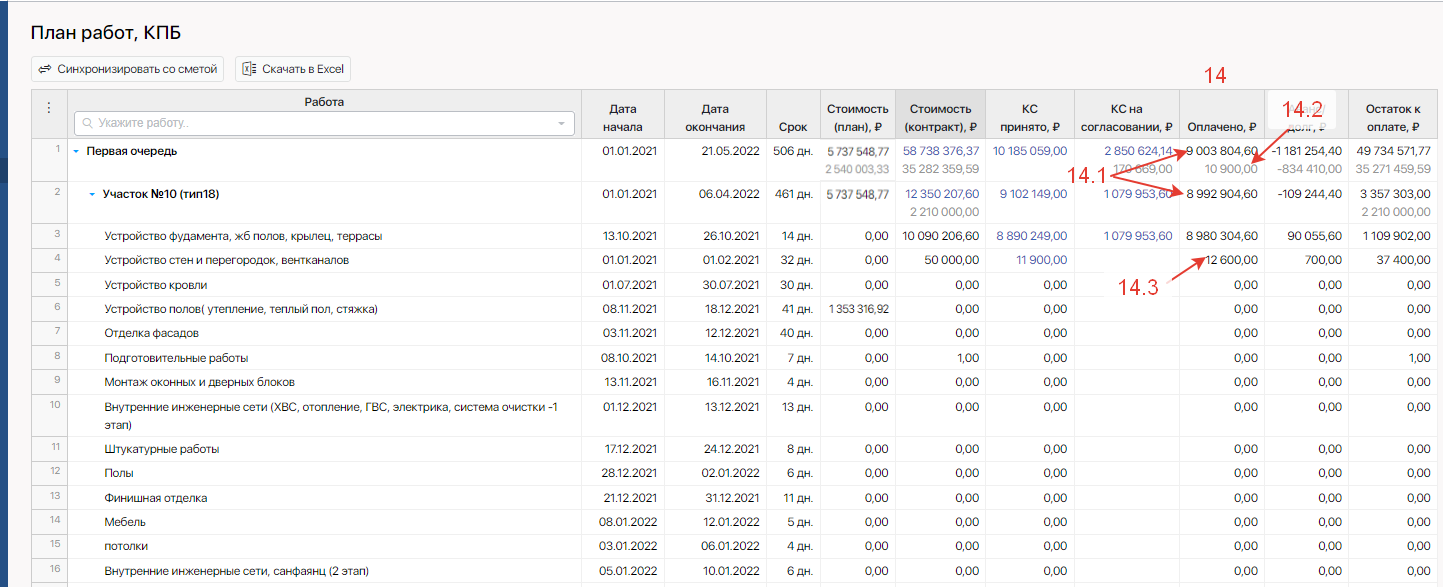
Task: Click the 11 900,00 KS accepted link
Action: (x=1040, y=260)
